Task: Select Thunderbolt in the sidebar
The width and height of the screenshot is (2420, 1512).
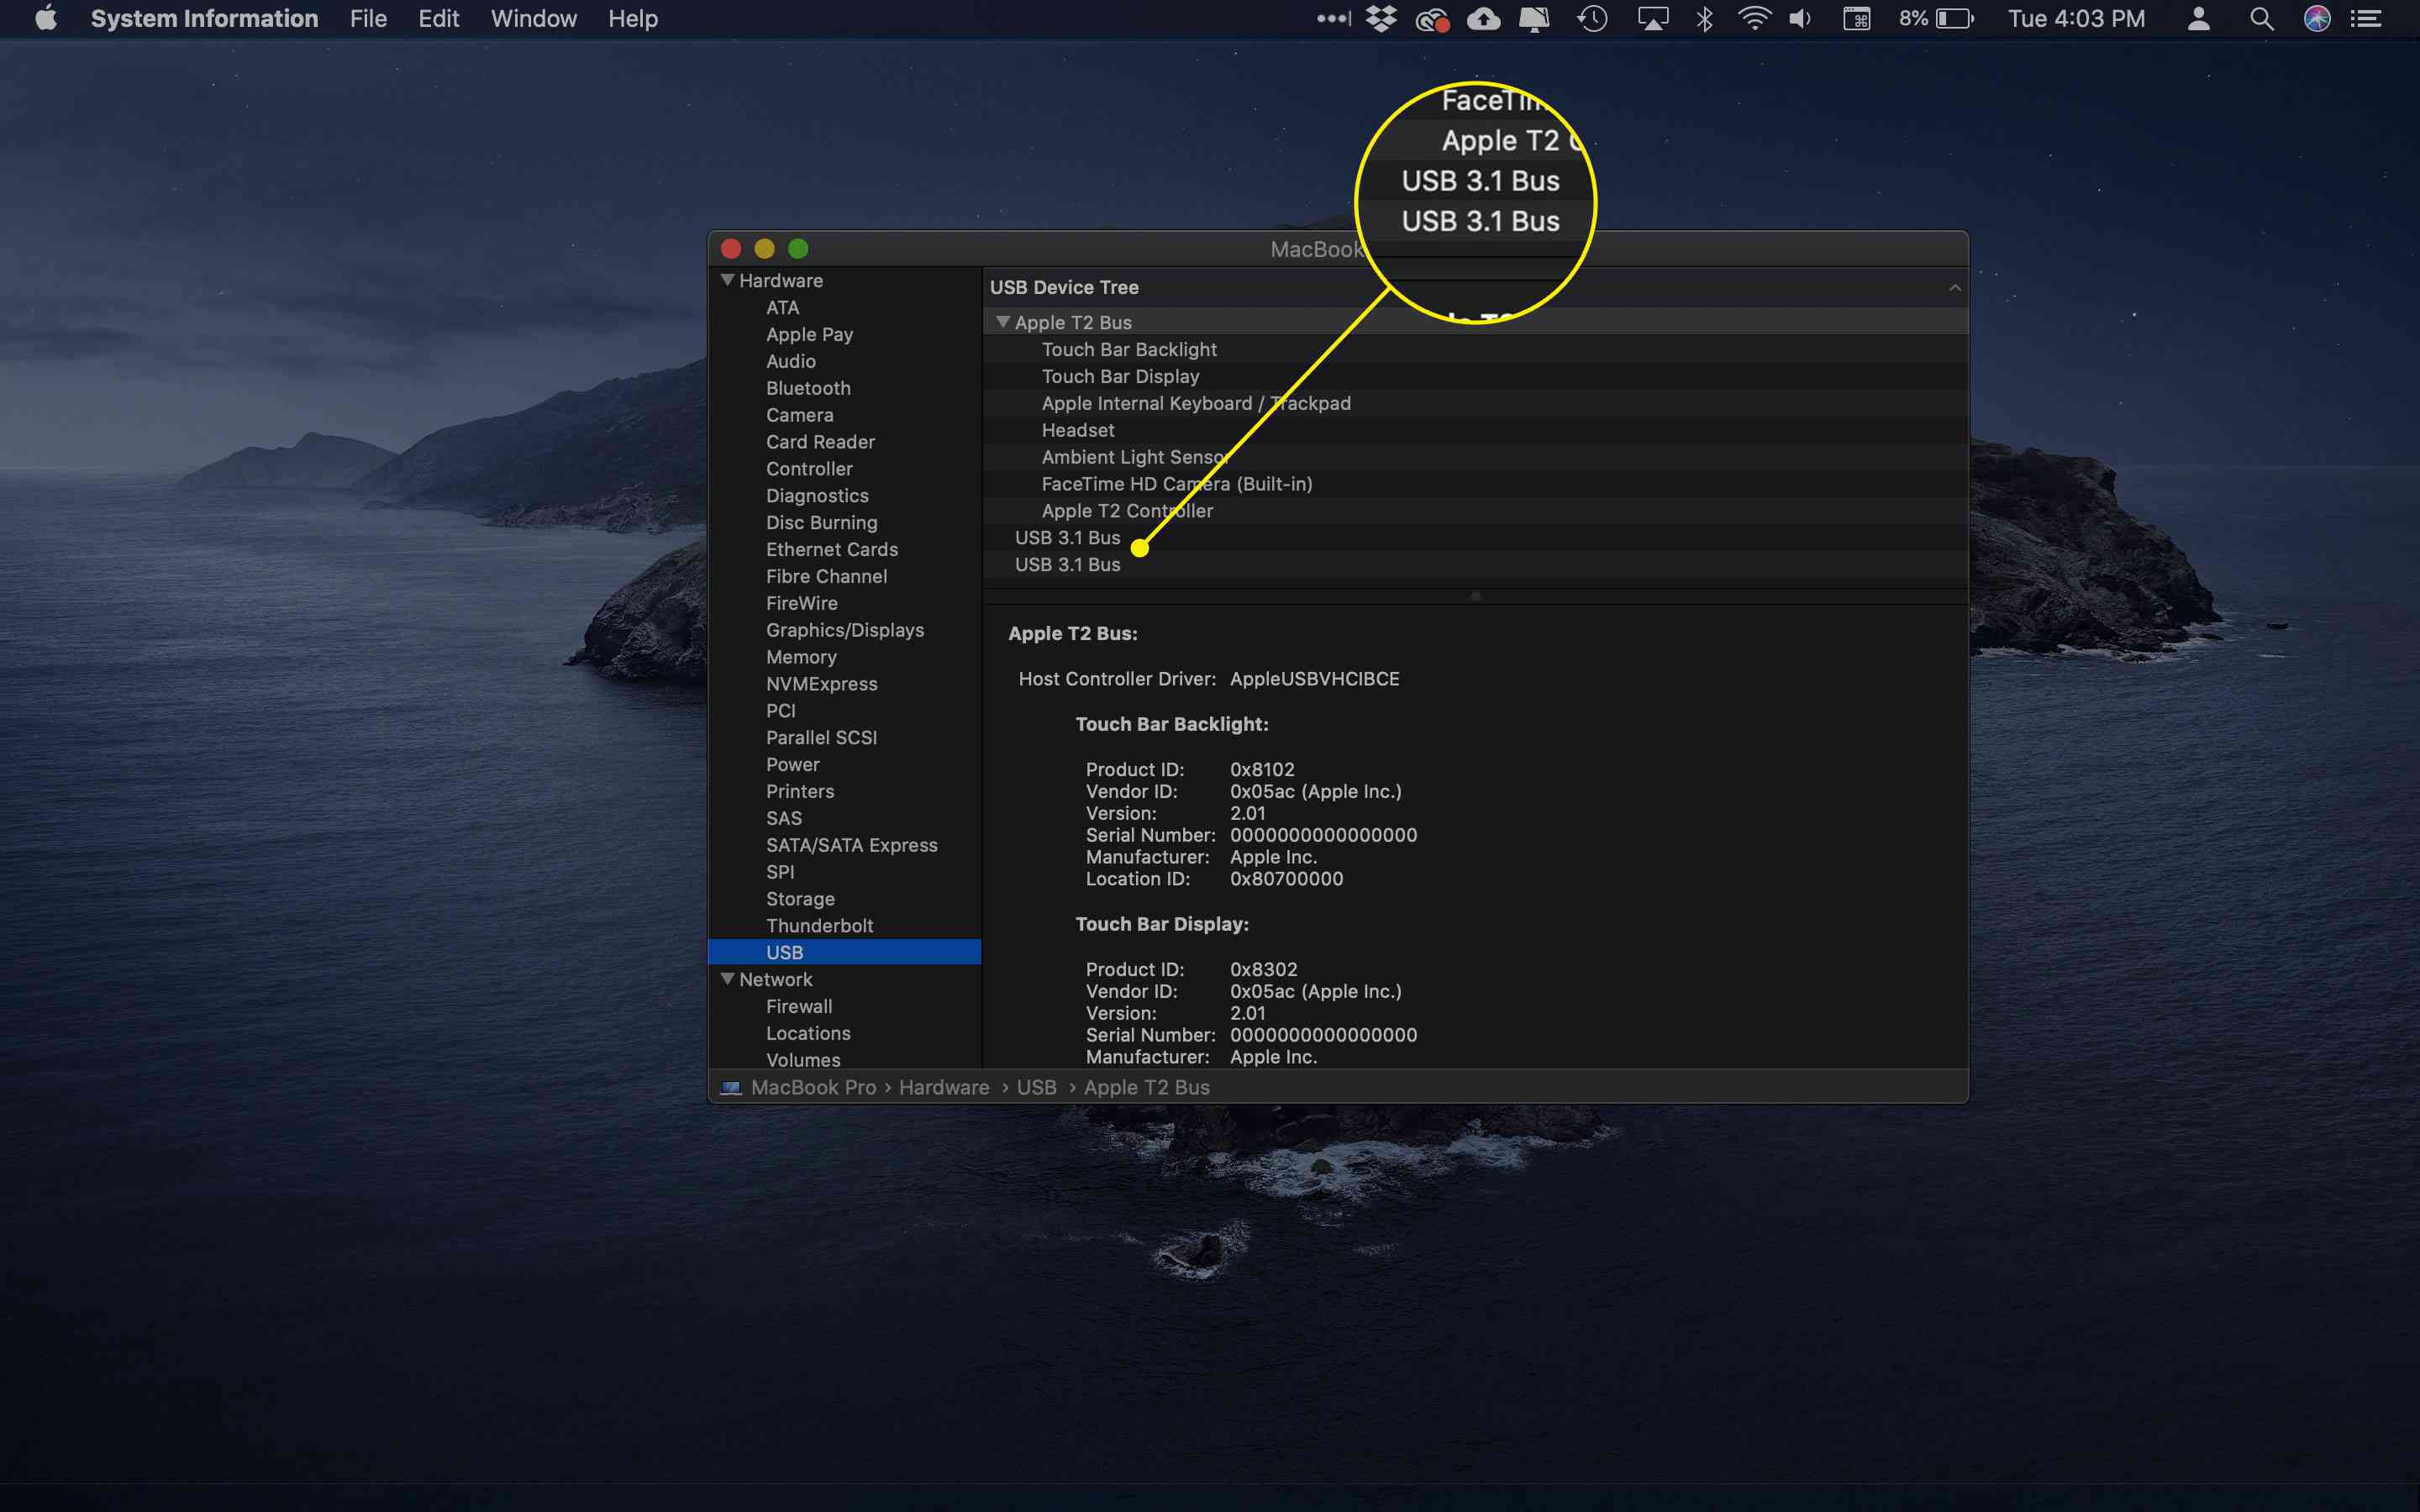Action: tap(819, 926)
